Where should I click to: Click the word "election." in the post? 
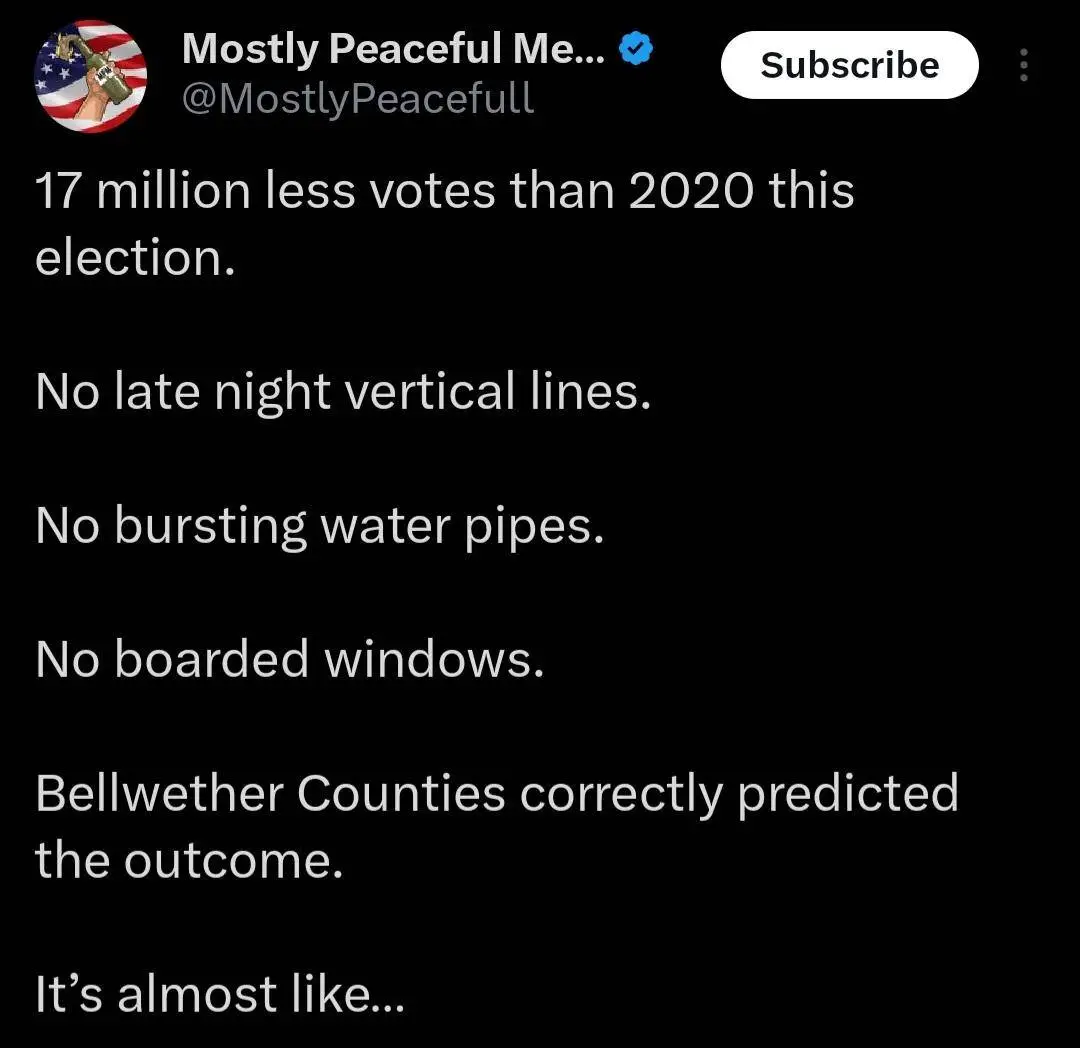[135, 257]
